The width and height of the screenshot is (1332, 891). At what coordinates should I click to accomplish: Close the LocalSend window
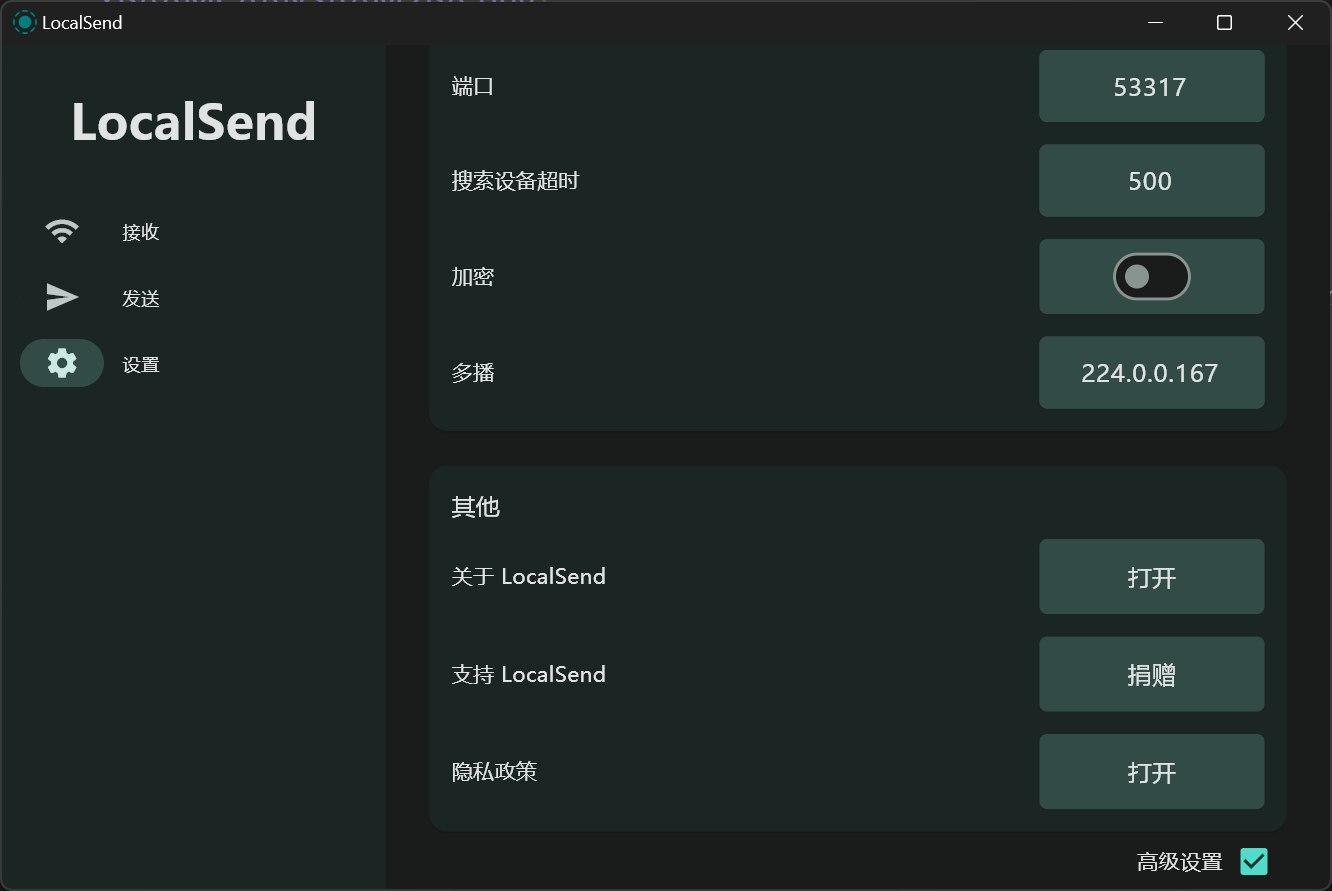point(1295,23)
